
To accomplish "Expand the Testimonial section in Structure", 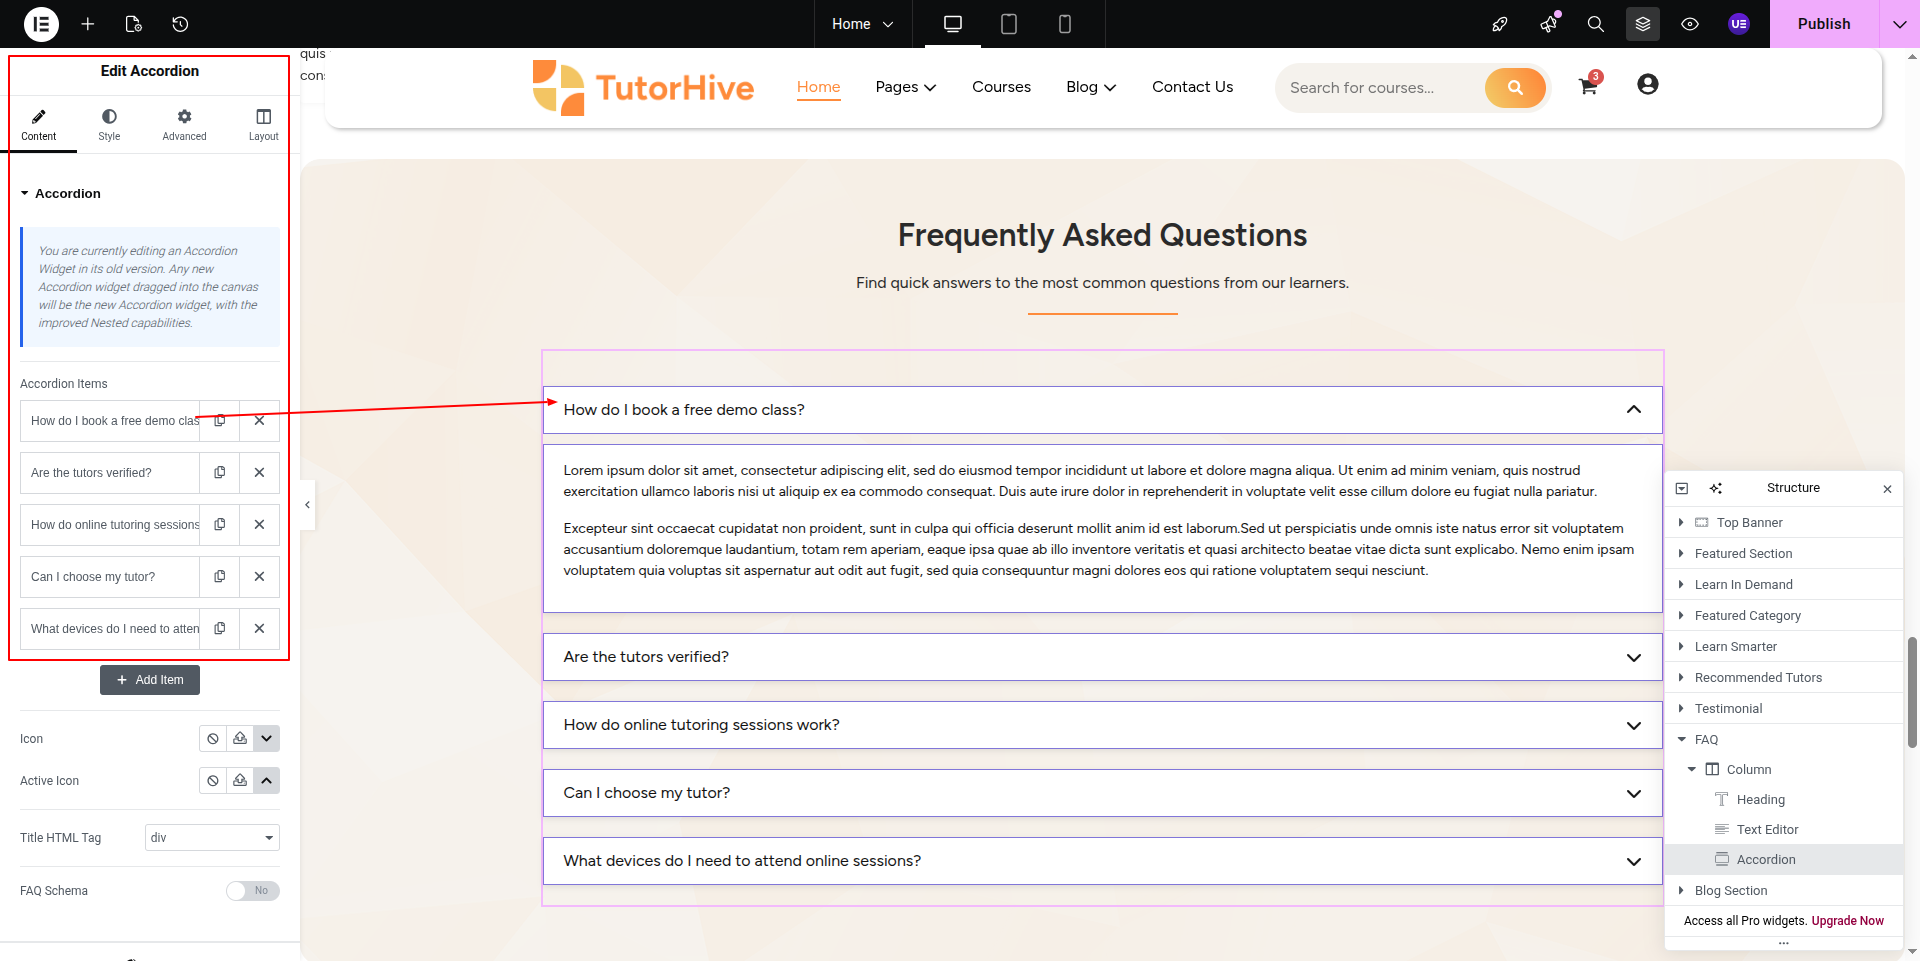I will (x=1681, y=708).
